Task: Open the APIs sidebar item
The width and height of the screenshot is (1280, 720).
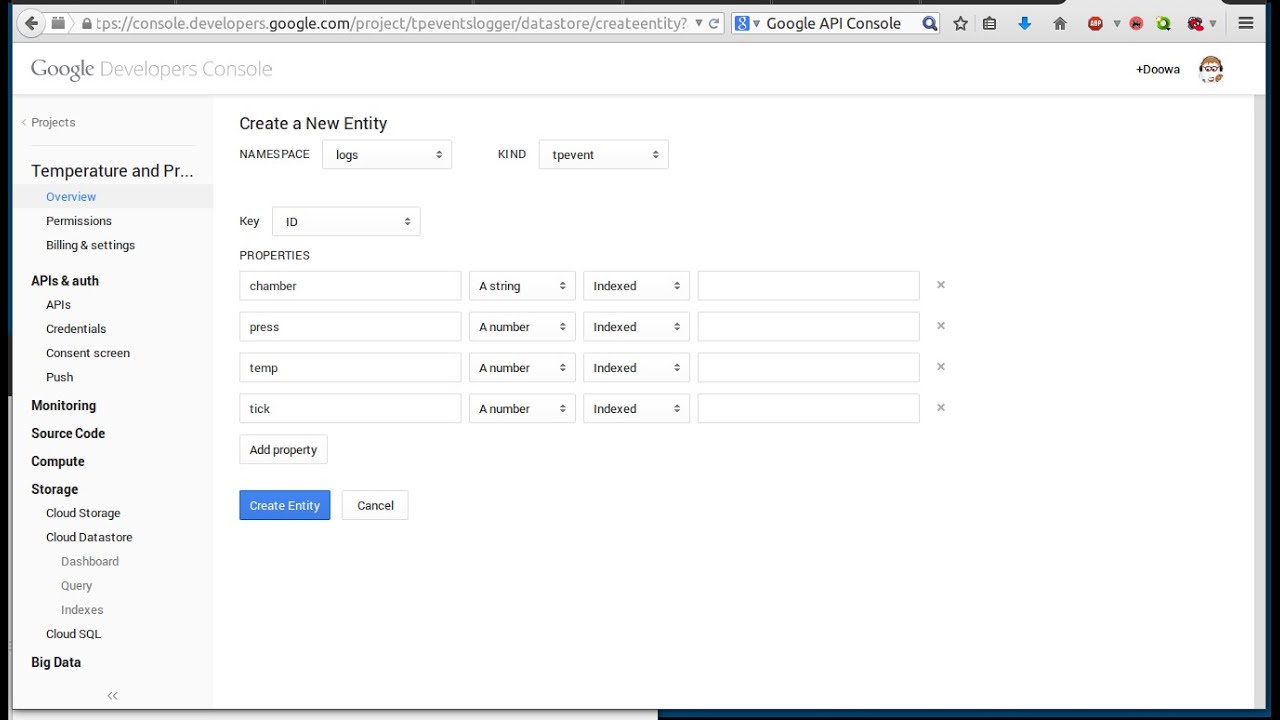Action: 58,305
